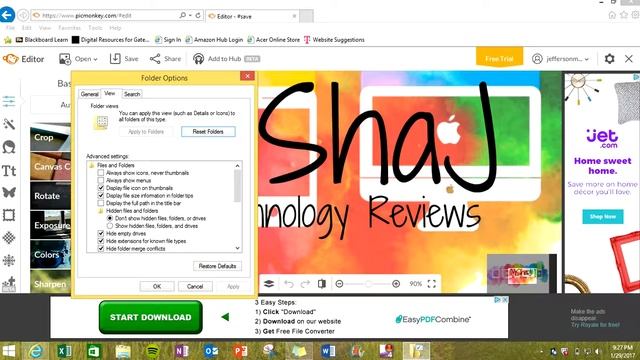640x360 pixels.
Task: Click the Restore Defaults button
Action: click(217, 266)
